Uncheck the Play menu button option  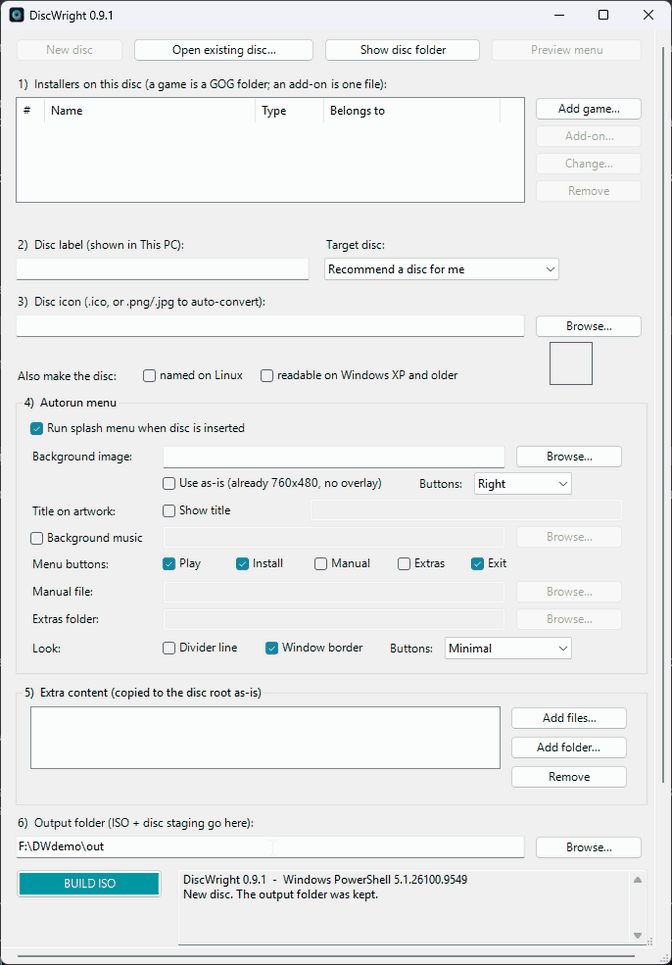click(182, 564)
